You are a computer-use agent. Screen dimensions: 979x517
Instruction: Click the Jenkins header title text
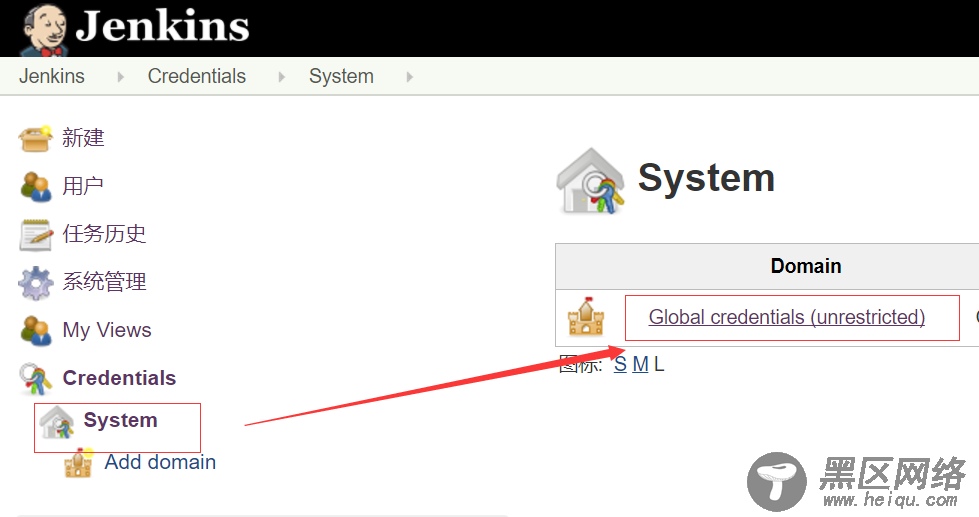click(x=162, y=27)
